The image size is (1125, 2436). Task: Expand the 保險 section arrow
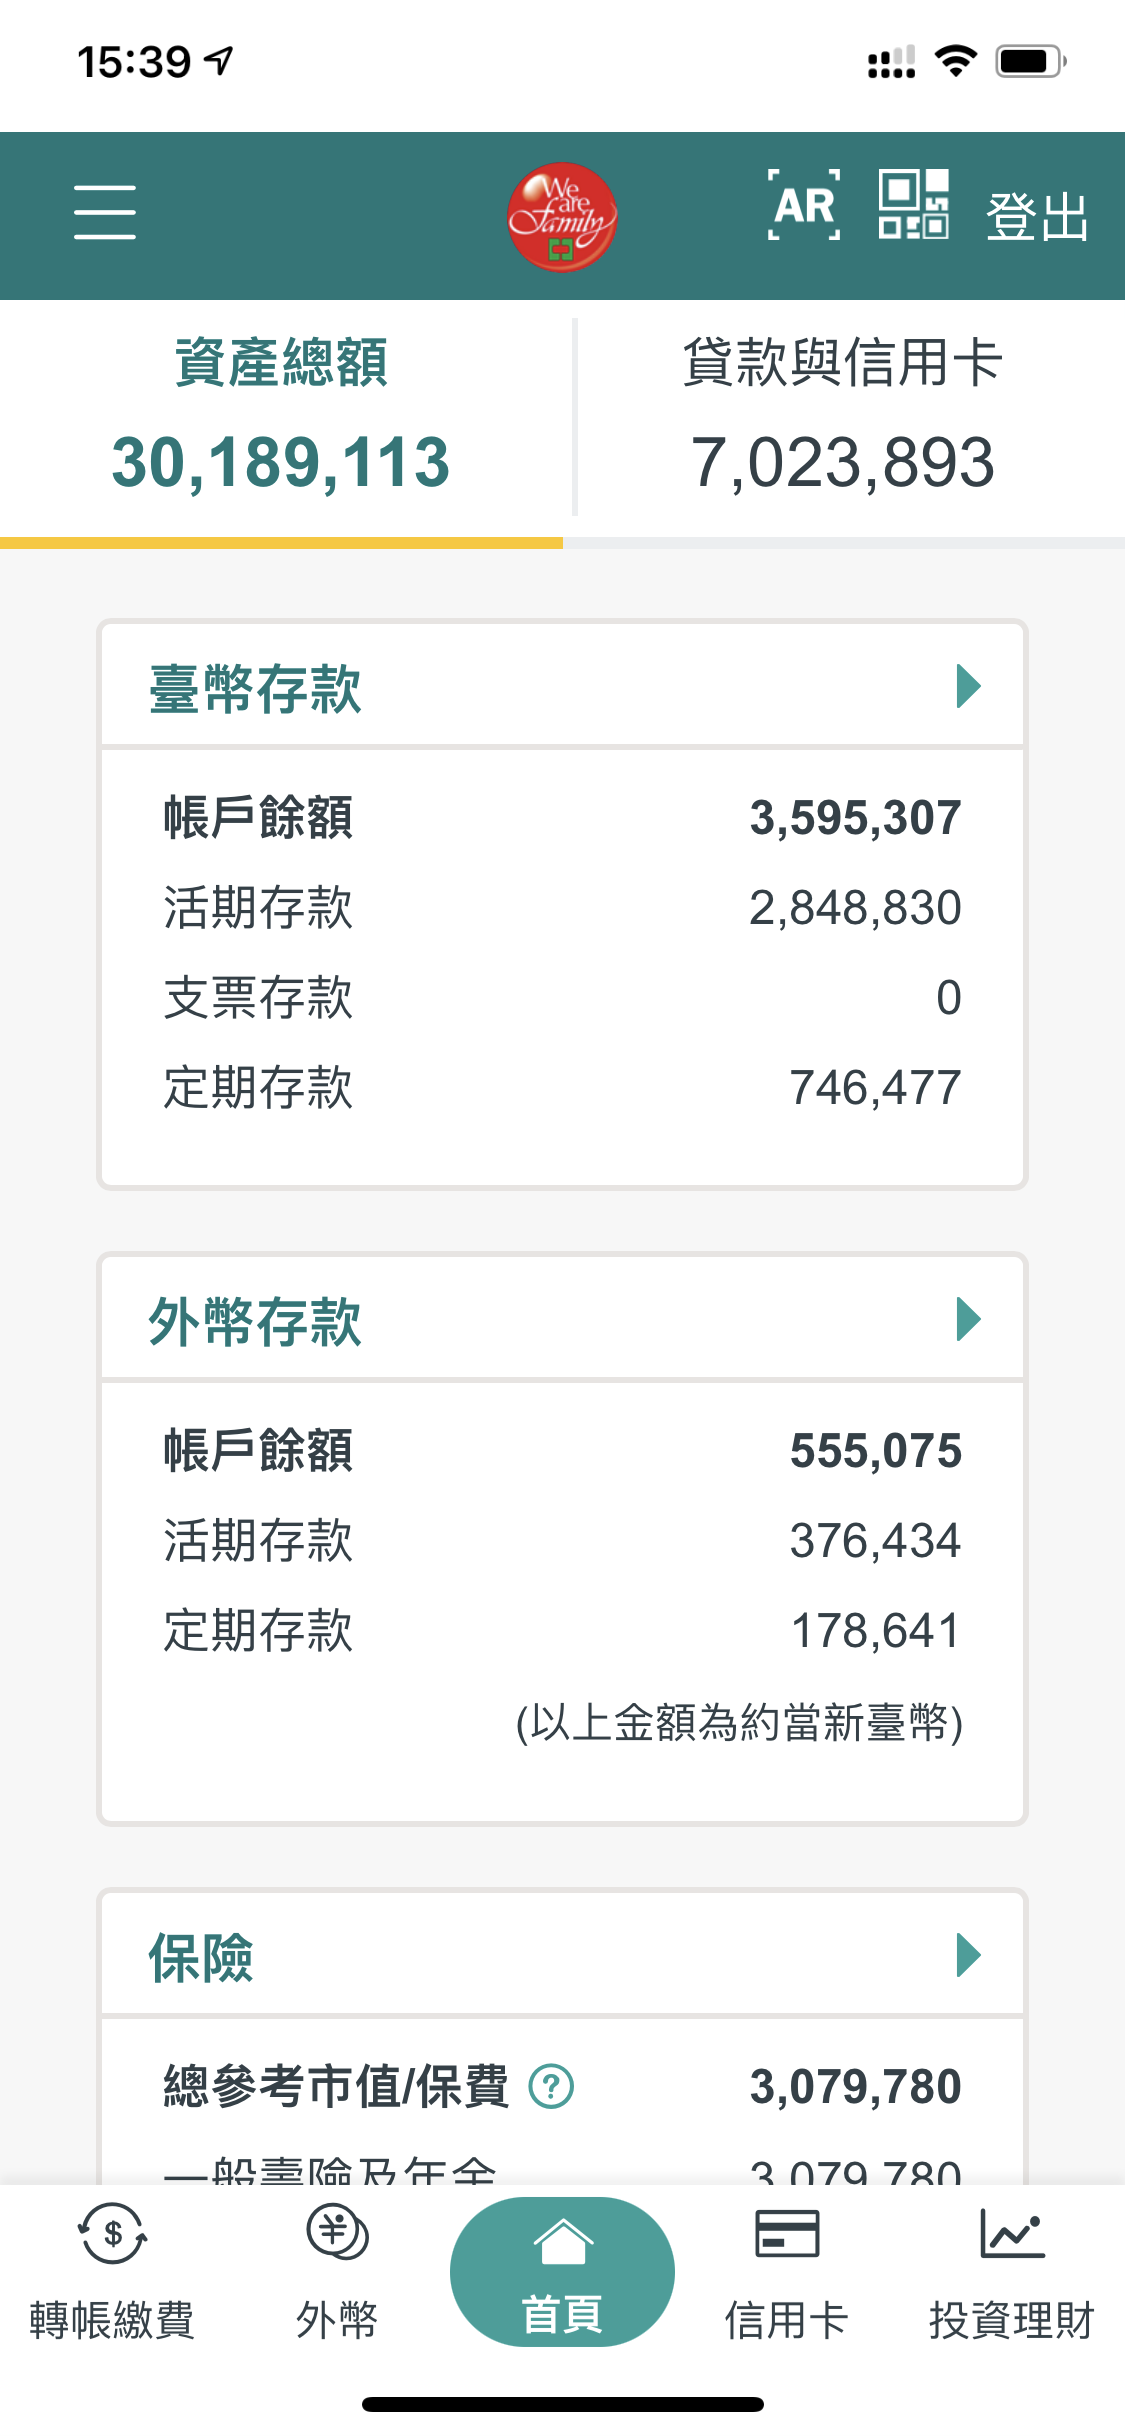968,1955
